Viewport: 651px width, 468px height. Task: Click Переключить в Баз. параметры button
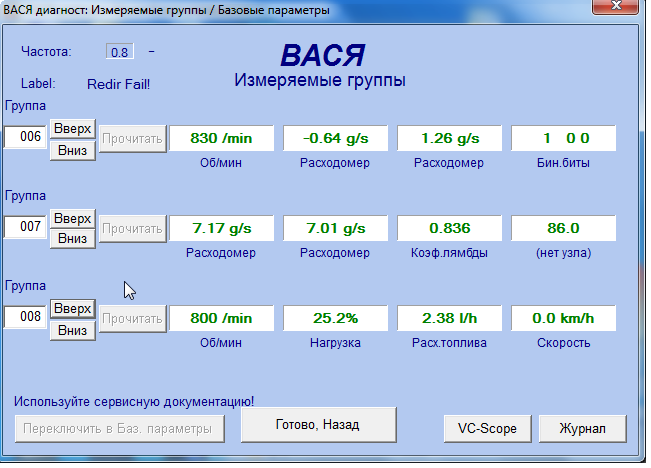(x=119, y=428)
